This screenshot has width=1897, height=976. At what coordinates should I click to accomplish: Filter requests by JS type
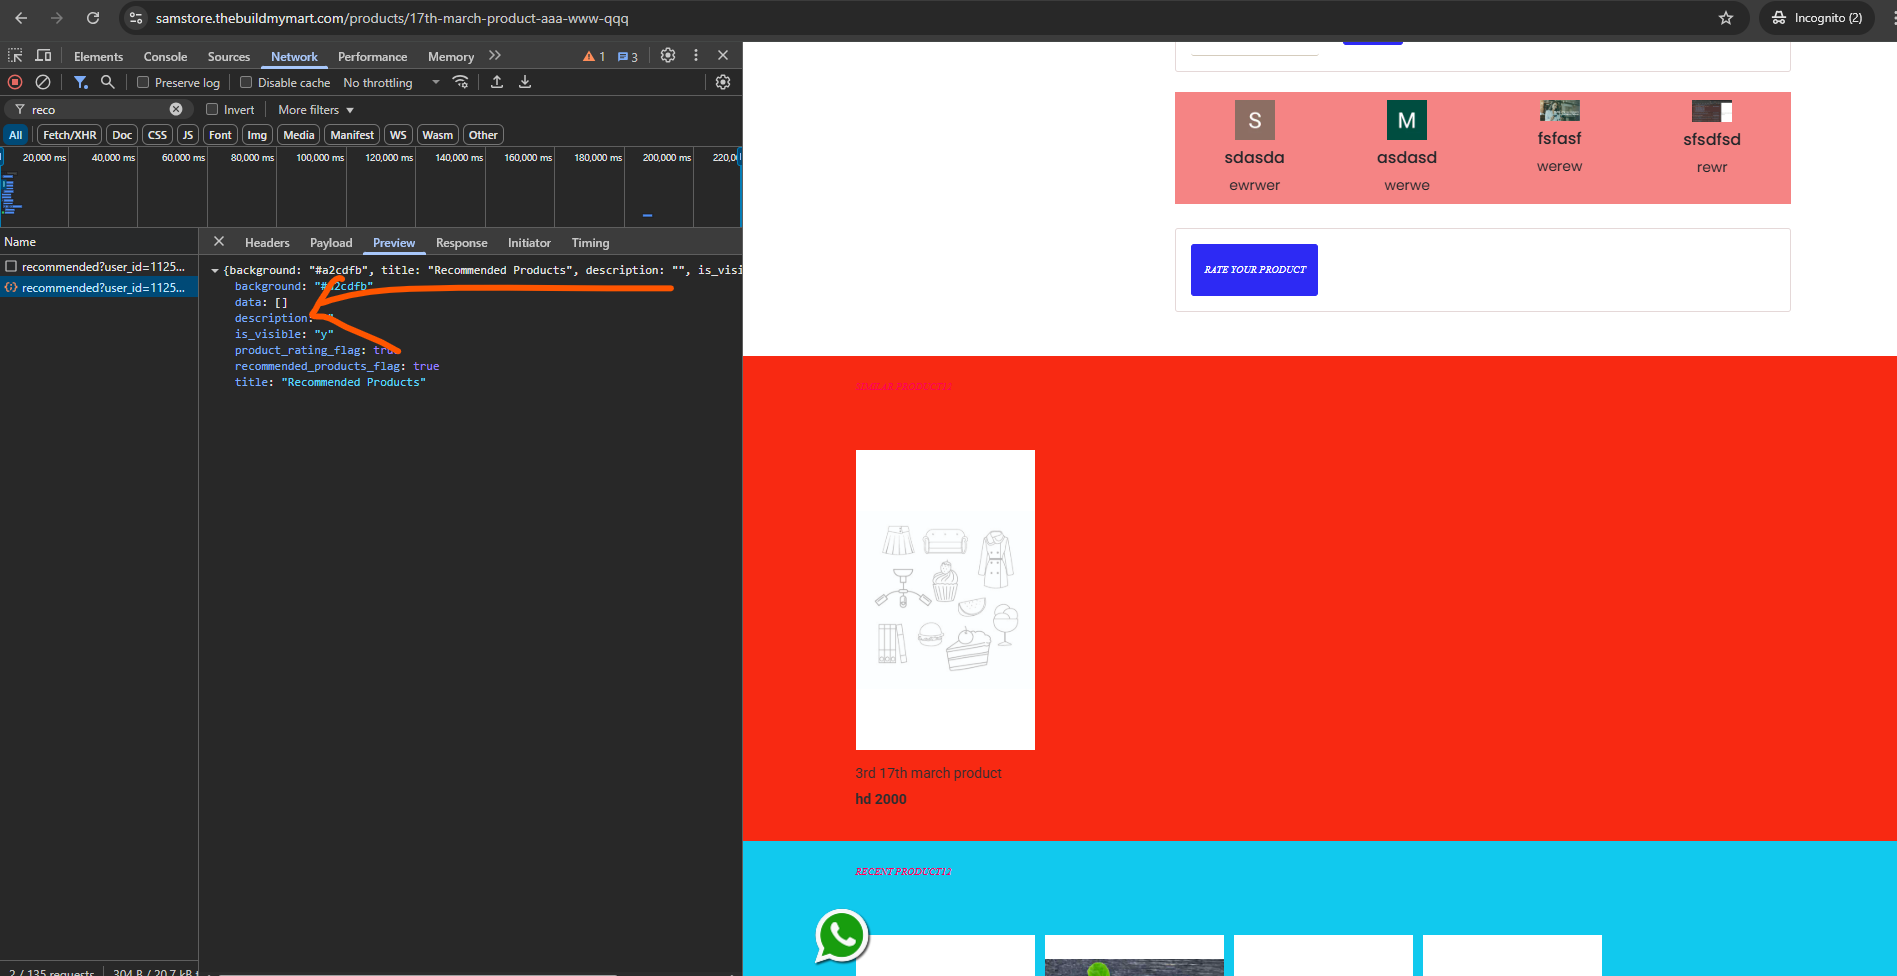[188, 135]
